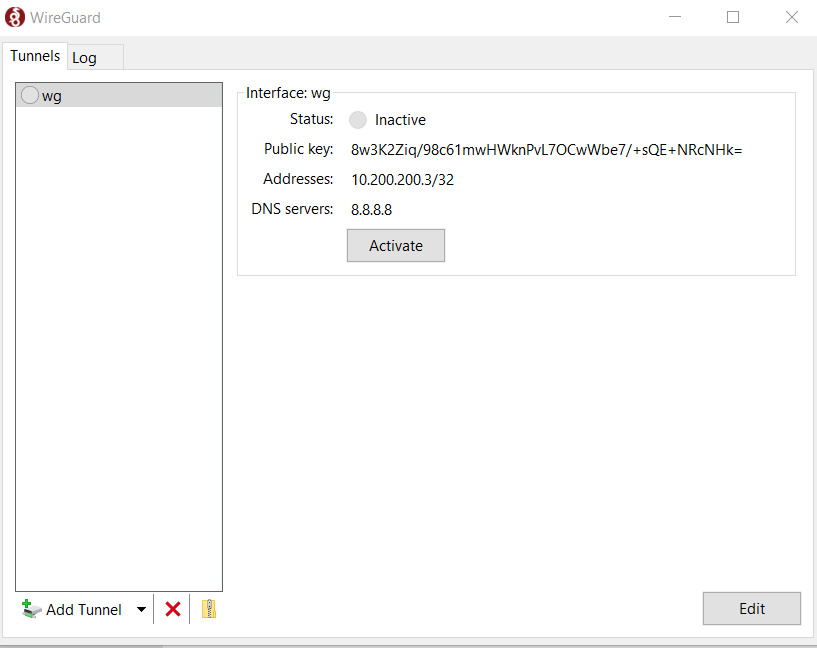
Task: Toggle the Status indicator next to Inactive
Action: tap(357, 119)
